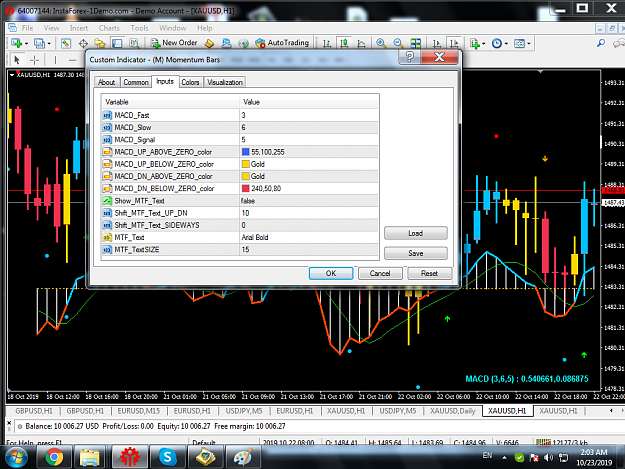Click the Indicators list icon
Viewport: 625px width, 469px height.
point(474,43)
